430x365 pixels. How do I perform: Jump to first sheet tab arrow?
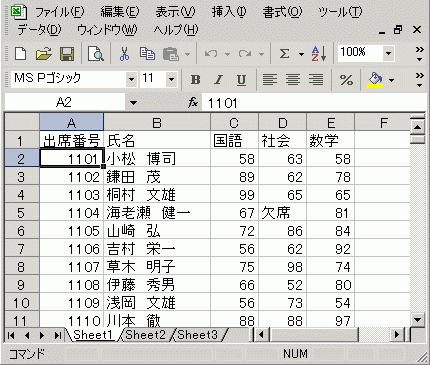[11, 335]
